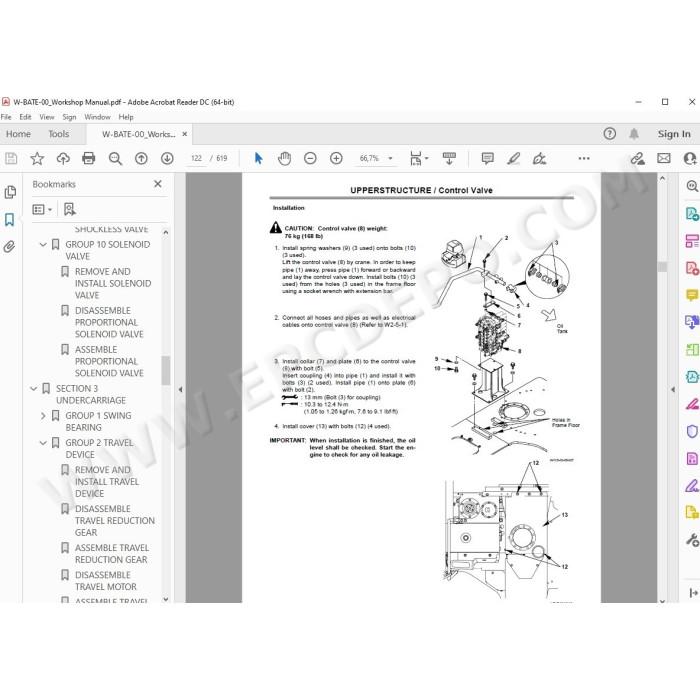This screenshot has height=700, width=700.
Task: Open notifications bell icon
Action: (634, 133)
